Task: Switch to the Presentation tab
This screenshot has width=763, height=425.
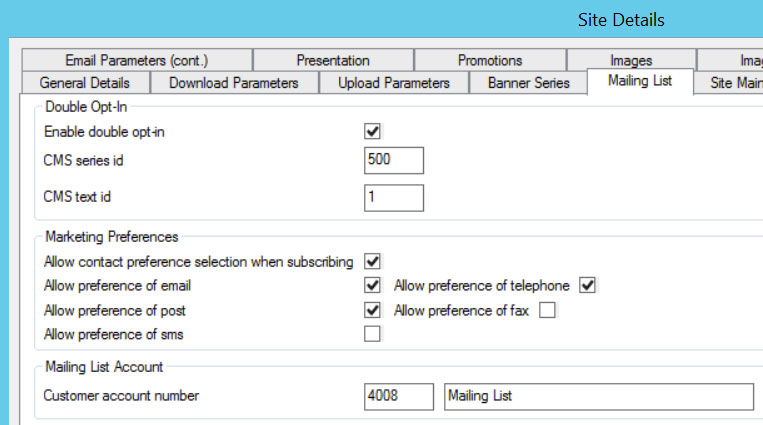Action: point(333,60)
